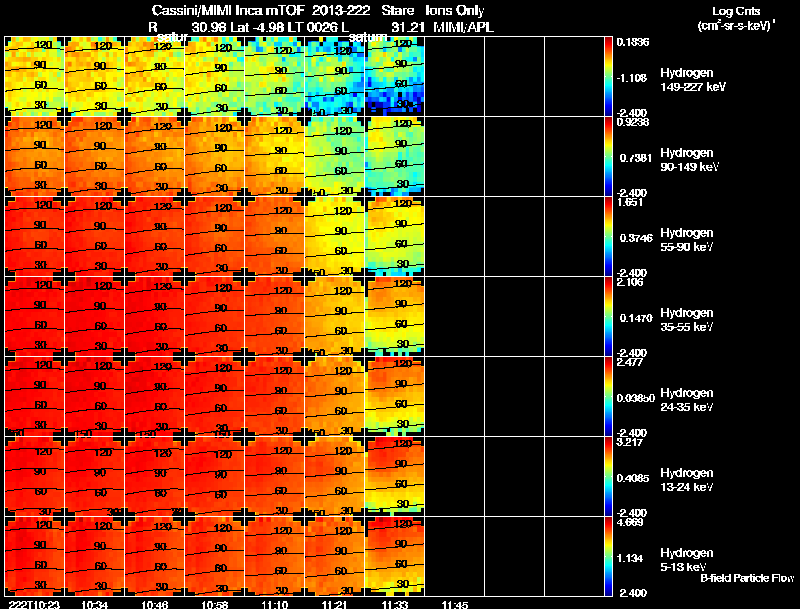Screen dimensions: 800x609
Task: Click the '1.651' color scale value
Action: pyautogui.click(x=630, y=202)
